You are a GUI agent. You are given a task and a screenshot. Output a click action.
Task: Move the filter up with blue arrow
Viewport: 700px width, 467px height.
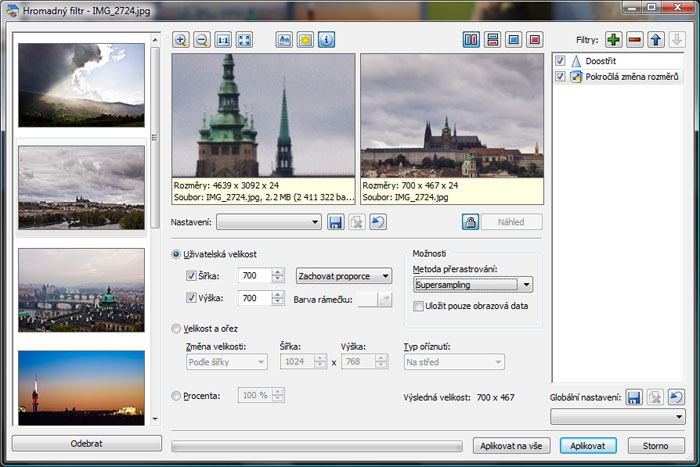pos(656,40)
